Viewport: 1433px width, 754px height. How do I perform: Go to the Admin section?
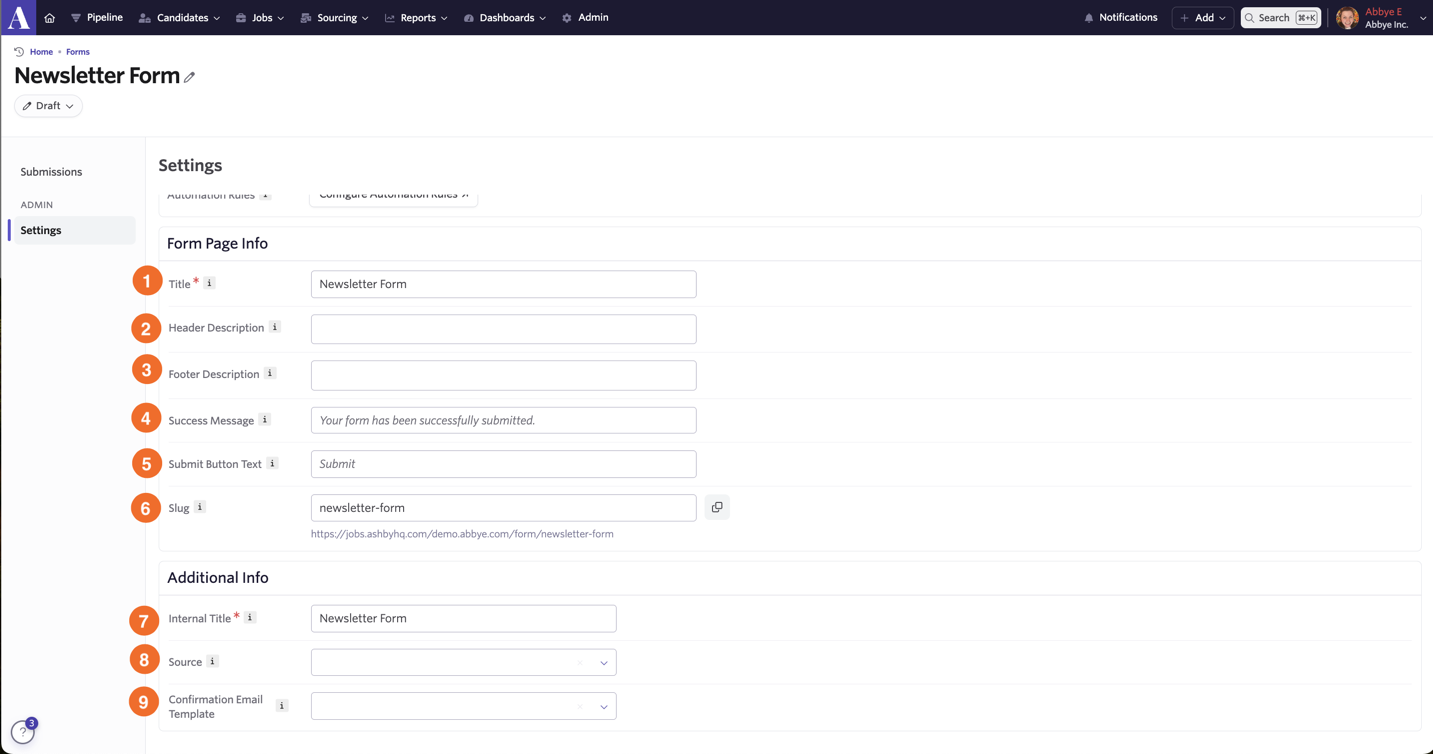click(585, 17)
